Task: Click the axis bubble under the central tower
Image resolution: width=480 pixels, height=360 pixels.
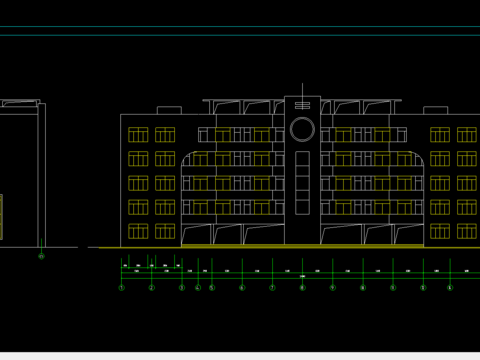Action: tap(303, 288)
